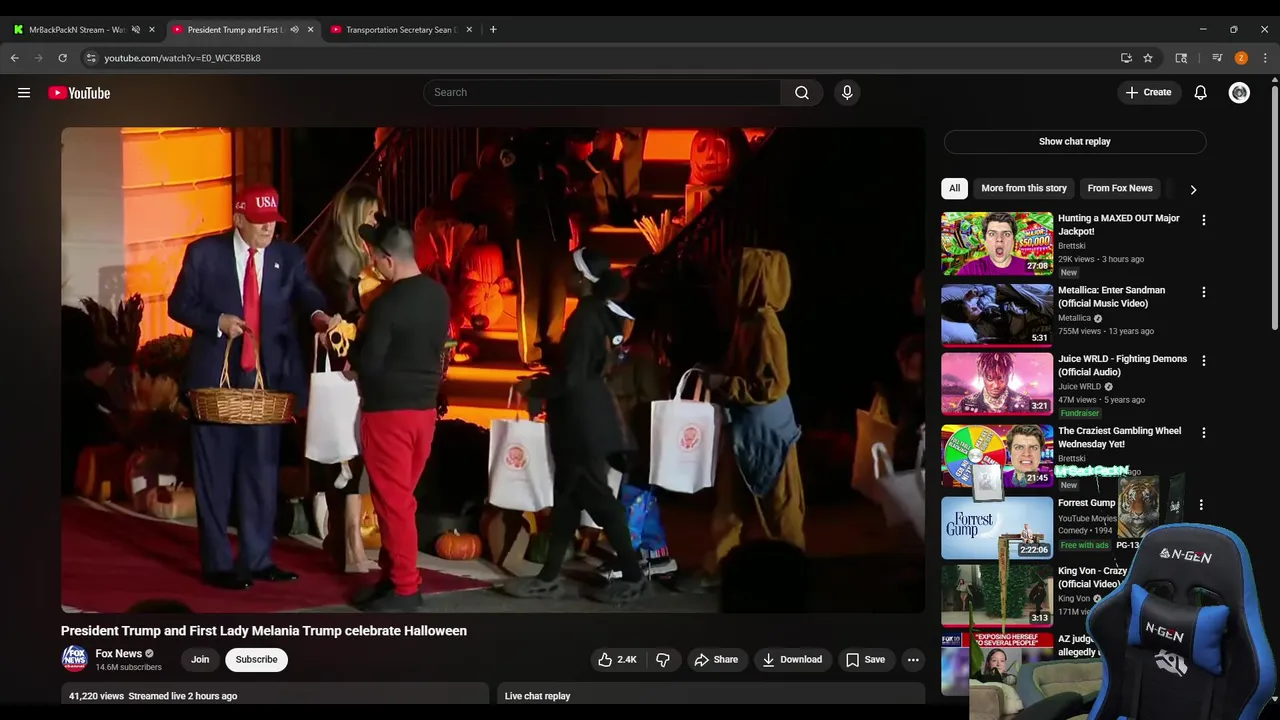1280x720 pixels.
Task: Click the Create button
Action: point(1148,93)
